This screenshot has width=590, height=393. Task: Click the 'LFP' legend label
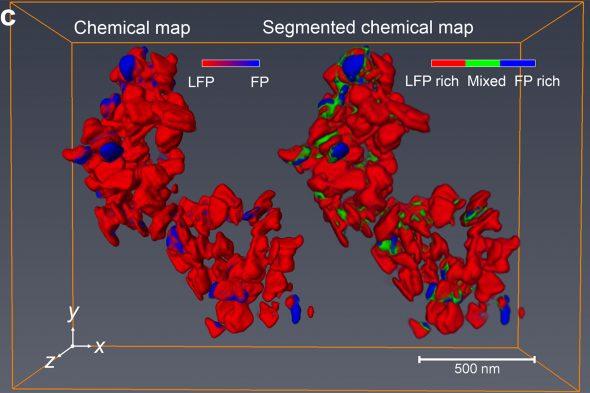tap(201, 82)
